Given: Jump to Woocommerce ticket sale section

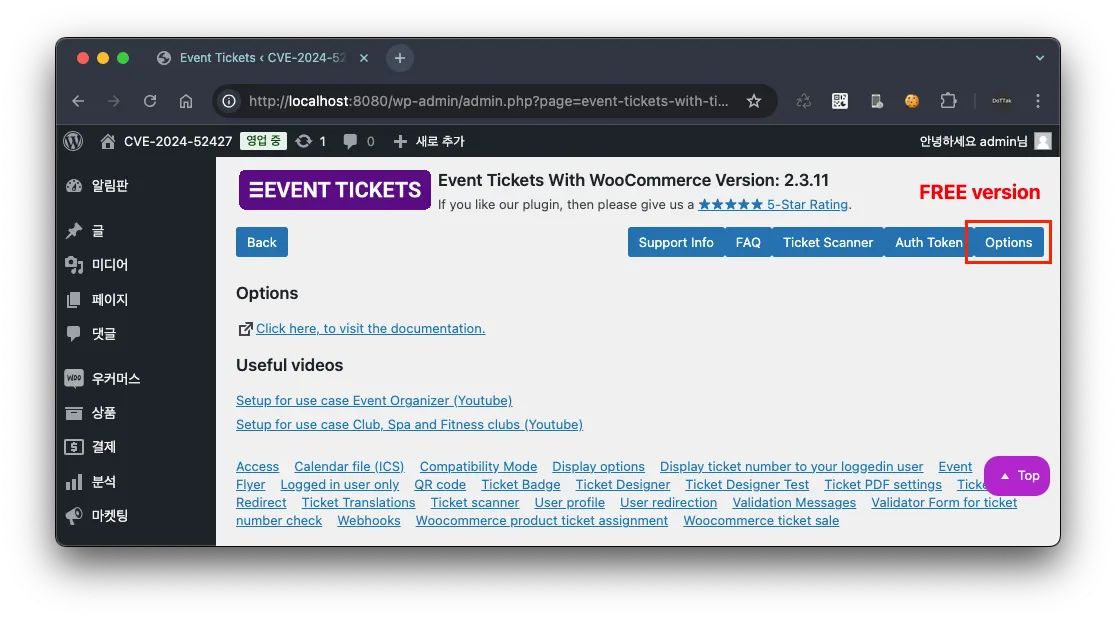Looking at the screenshot, I should [761, 520].
